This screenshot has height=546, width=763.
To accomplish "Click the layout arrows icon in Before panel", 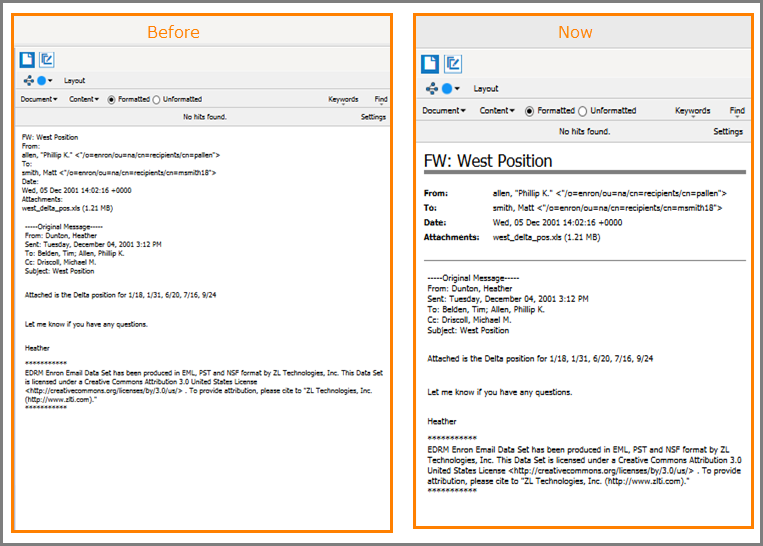I will click(29, 81).
